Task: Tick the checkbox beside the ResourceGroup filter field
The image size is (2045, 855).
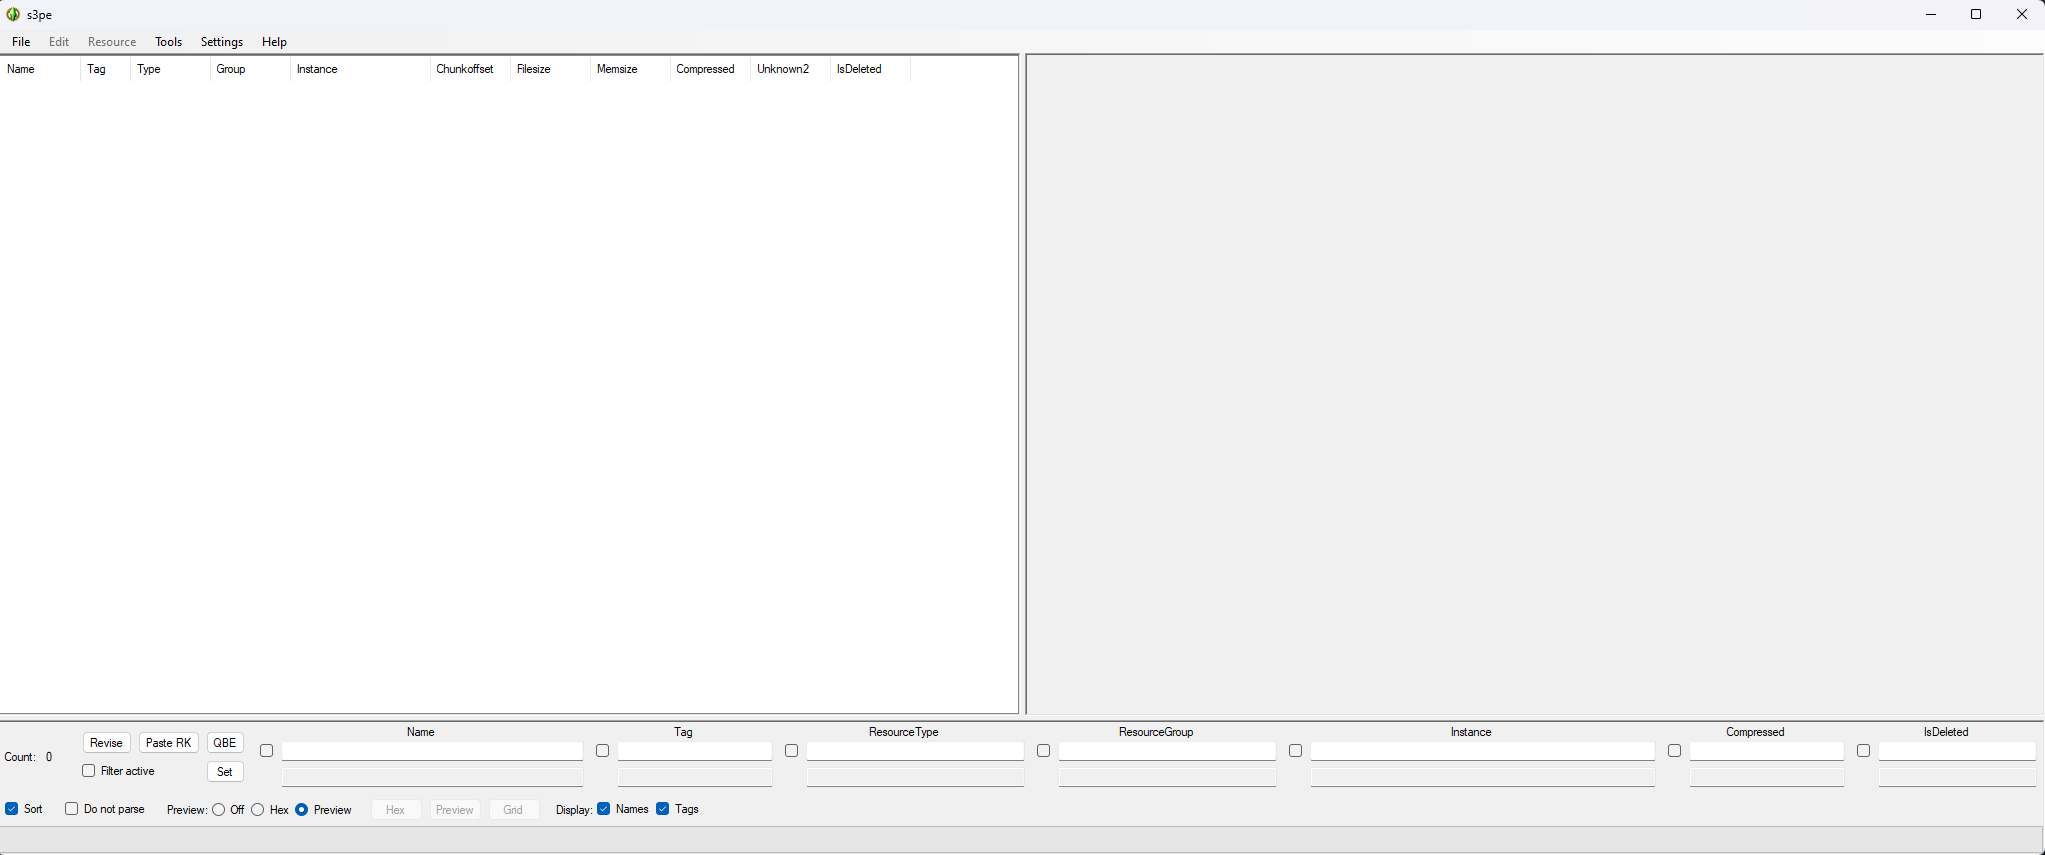Action: coord(1044,751)
